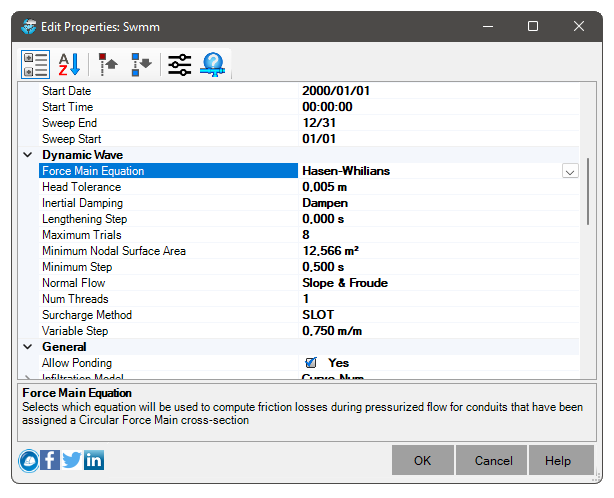
Task: Click the Cancel button
Action: (x=493, y=460)
